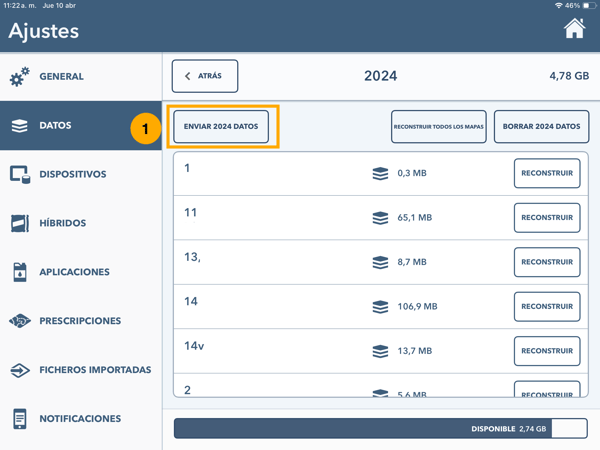600x450 pixels.
Task: Click layers icon next to 13,7 MB
Action: point(380,351)
